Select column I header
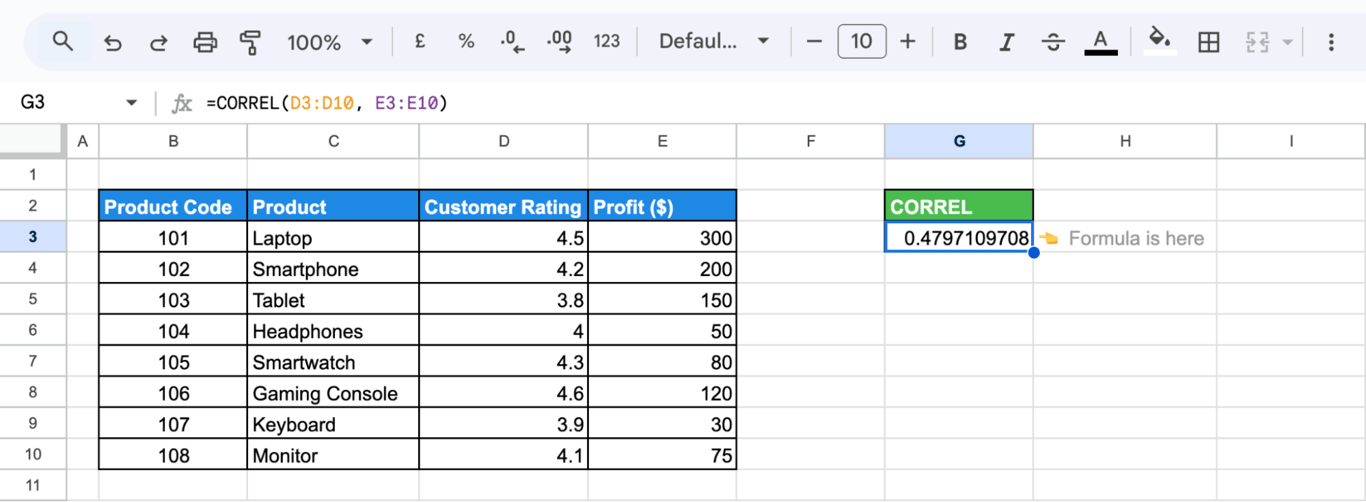 1291,142
